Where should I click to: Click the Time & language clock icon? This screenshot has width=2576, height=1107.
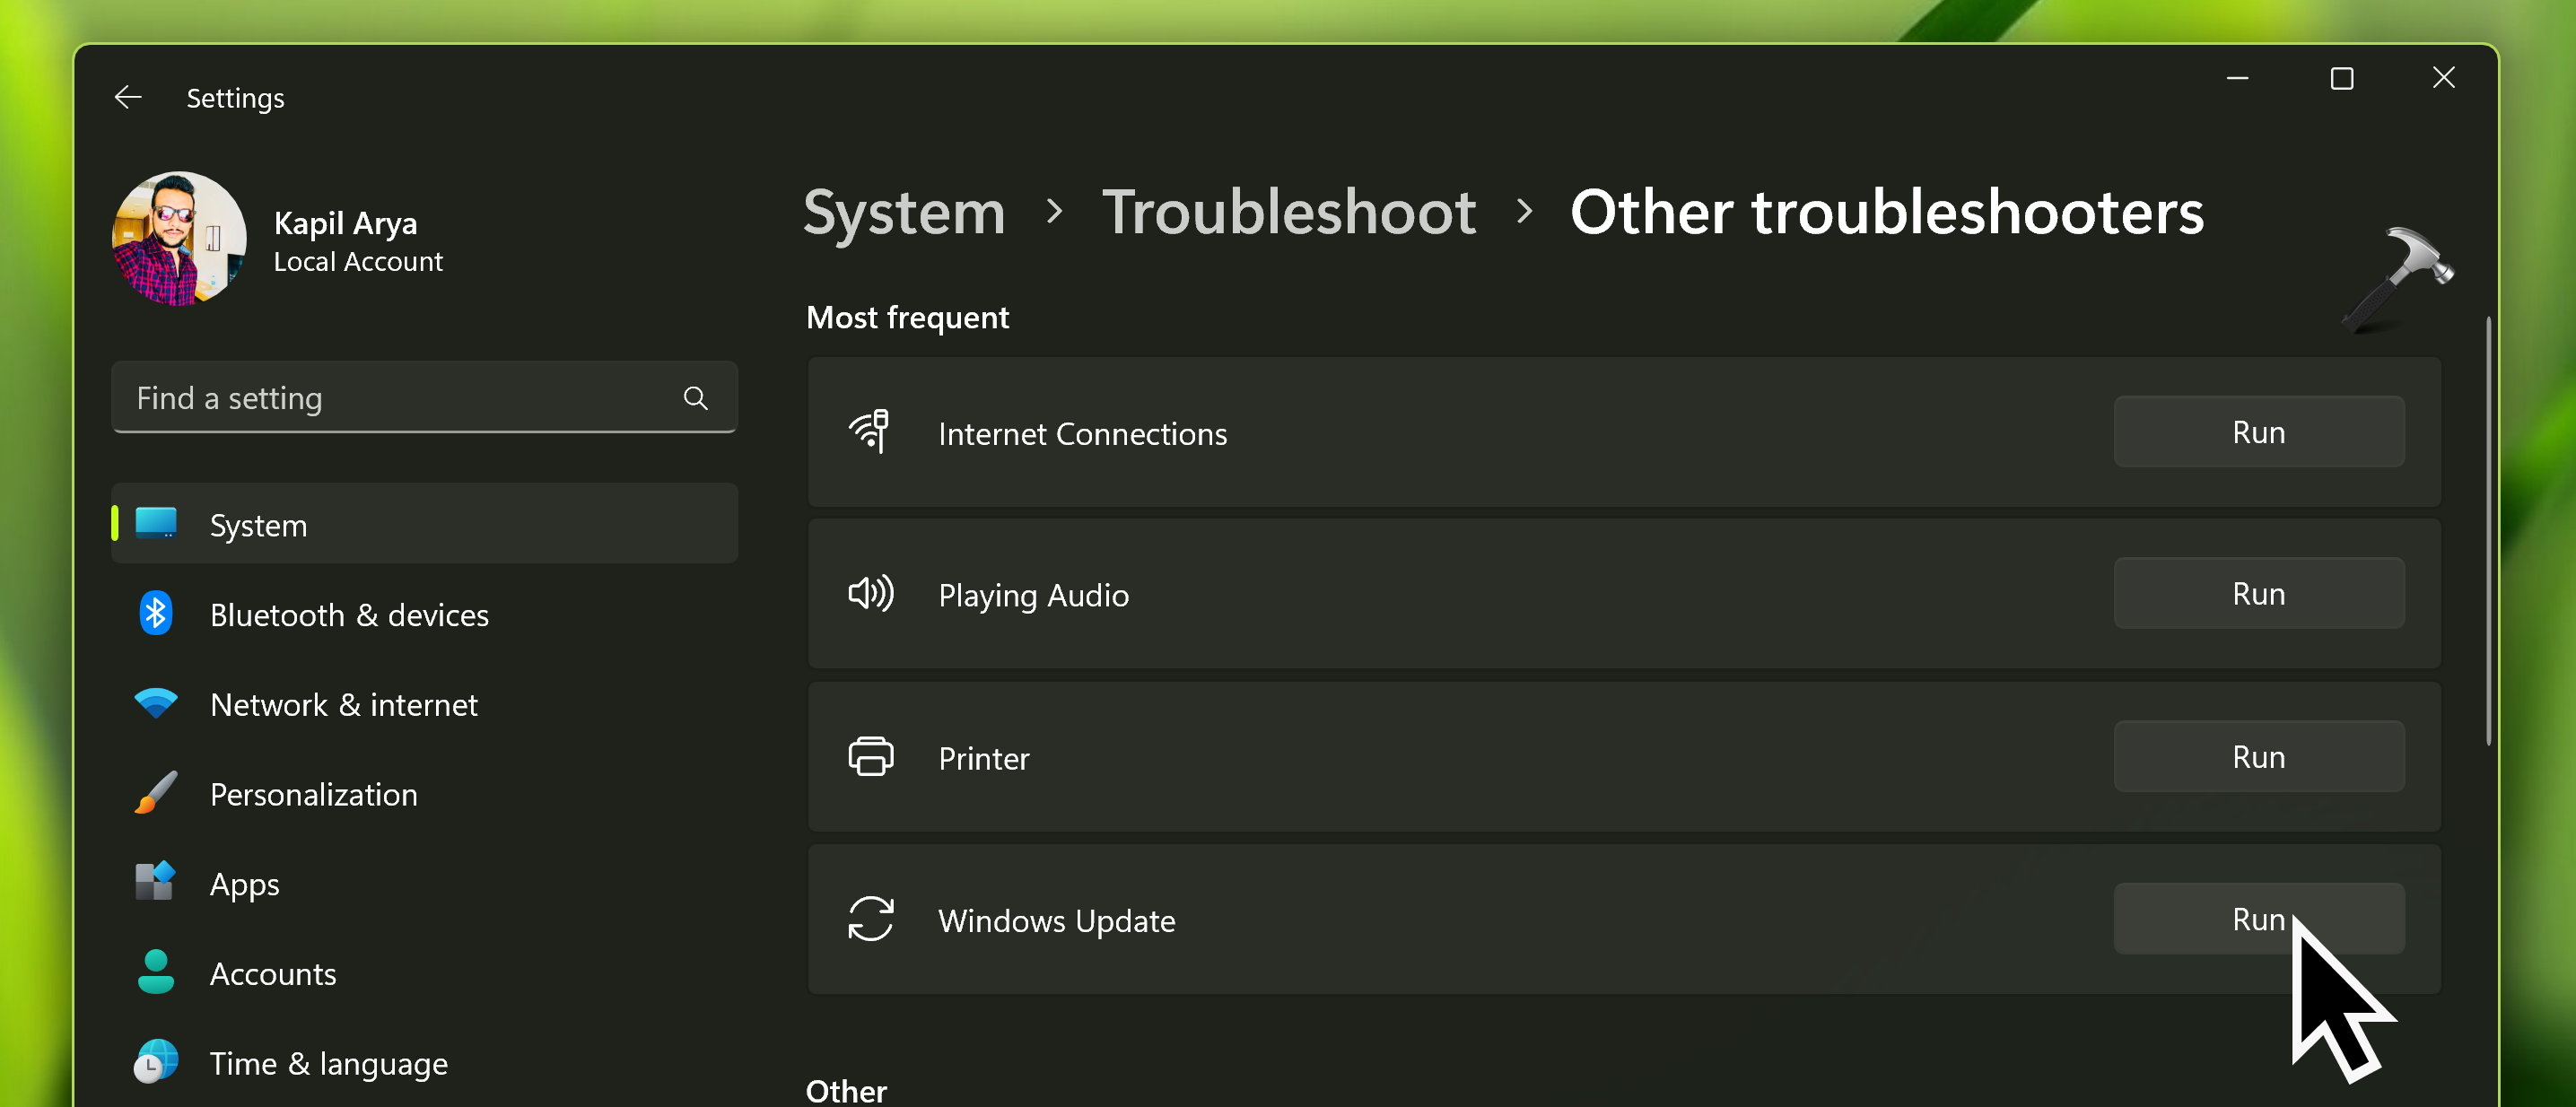[155, 1062]
